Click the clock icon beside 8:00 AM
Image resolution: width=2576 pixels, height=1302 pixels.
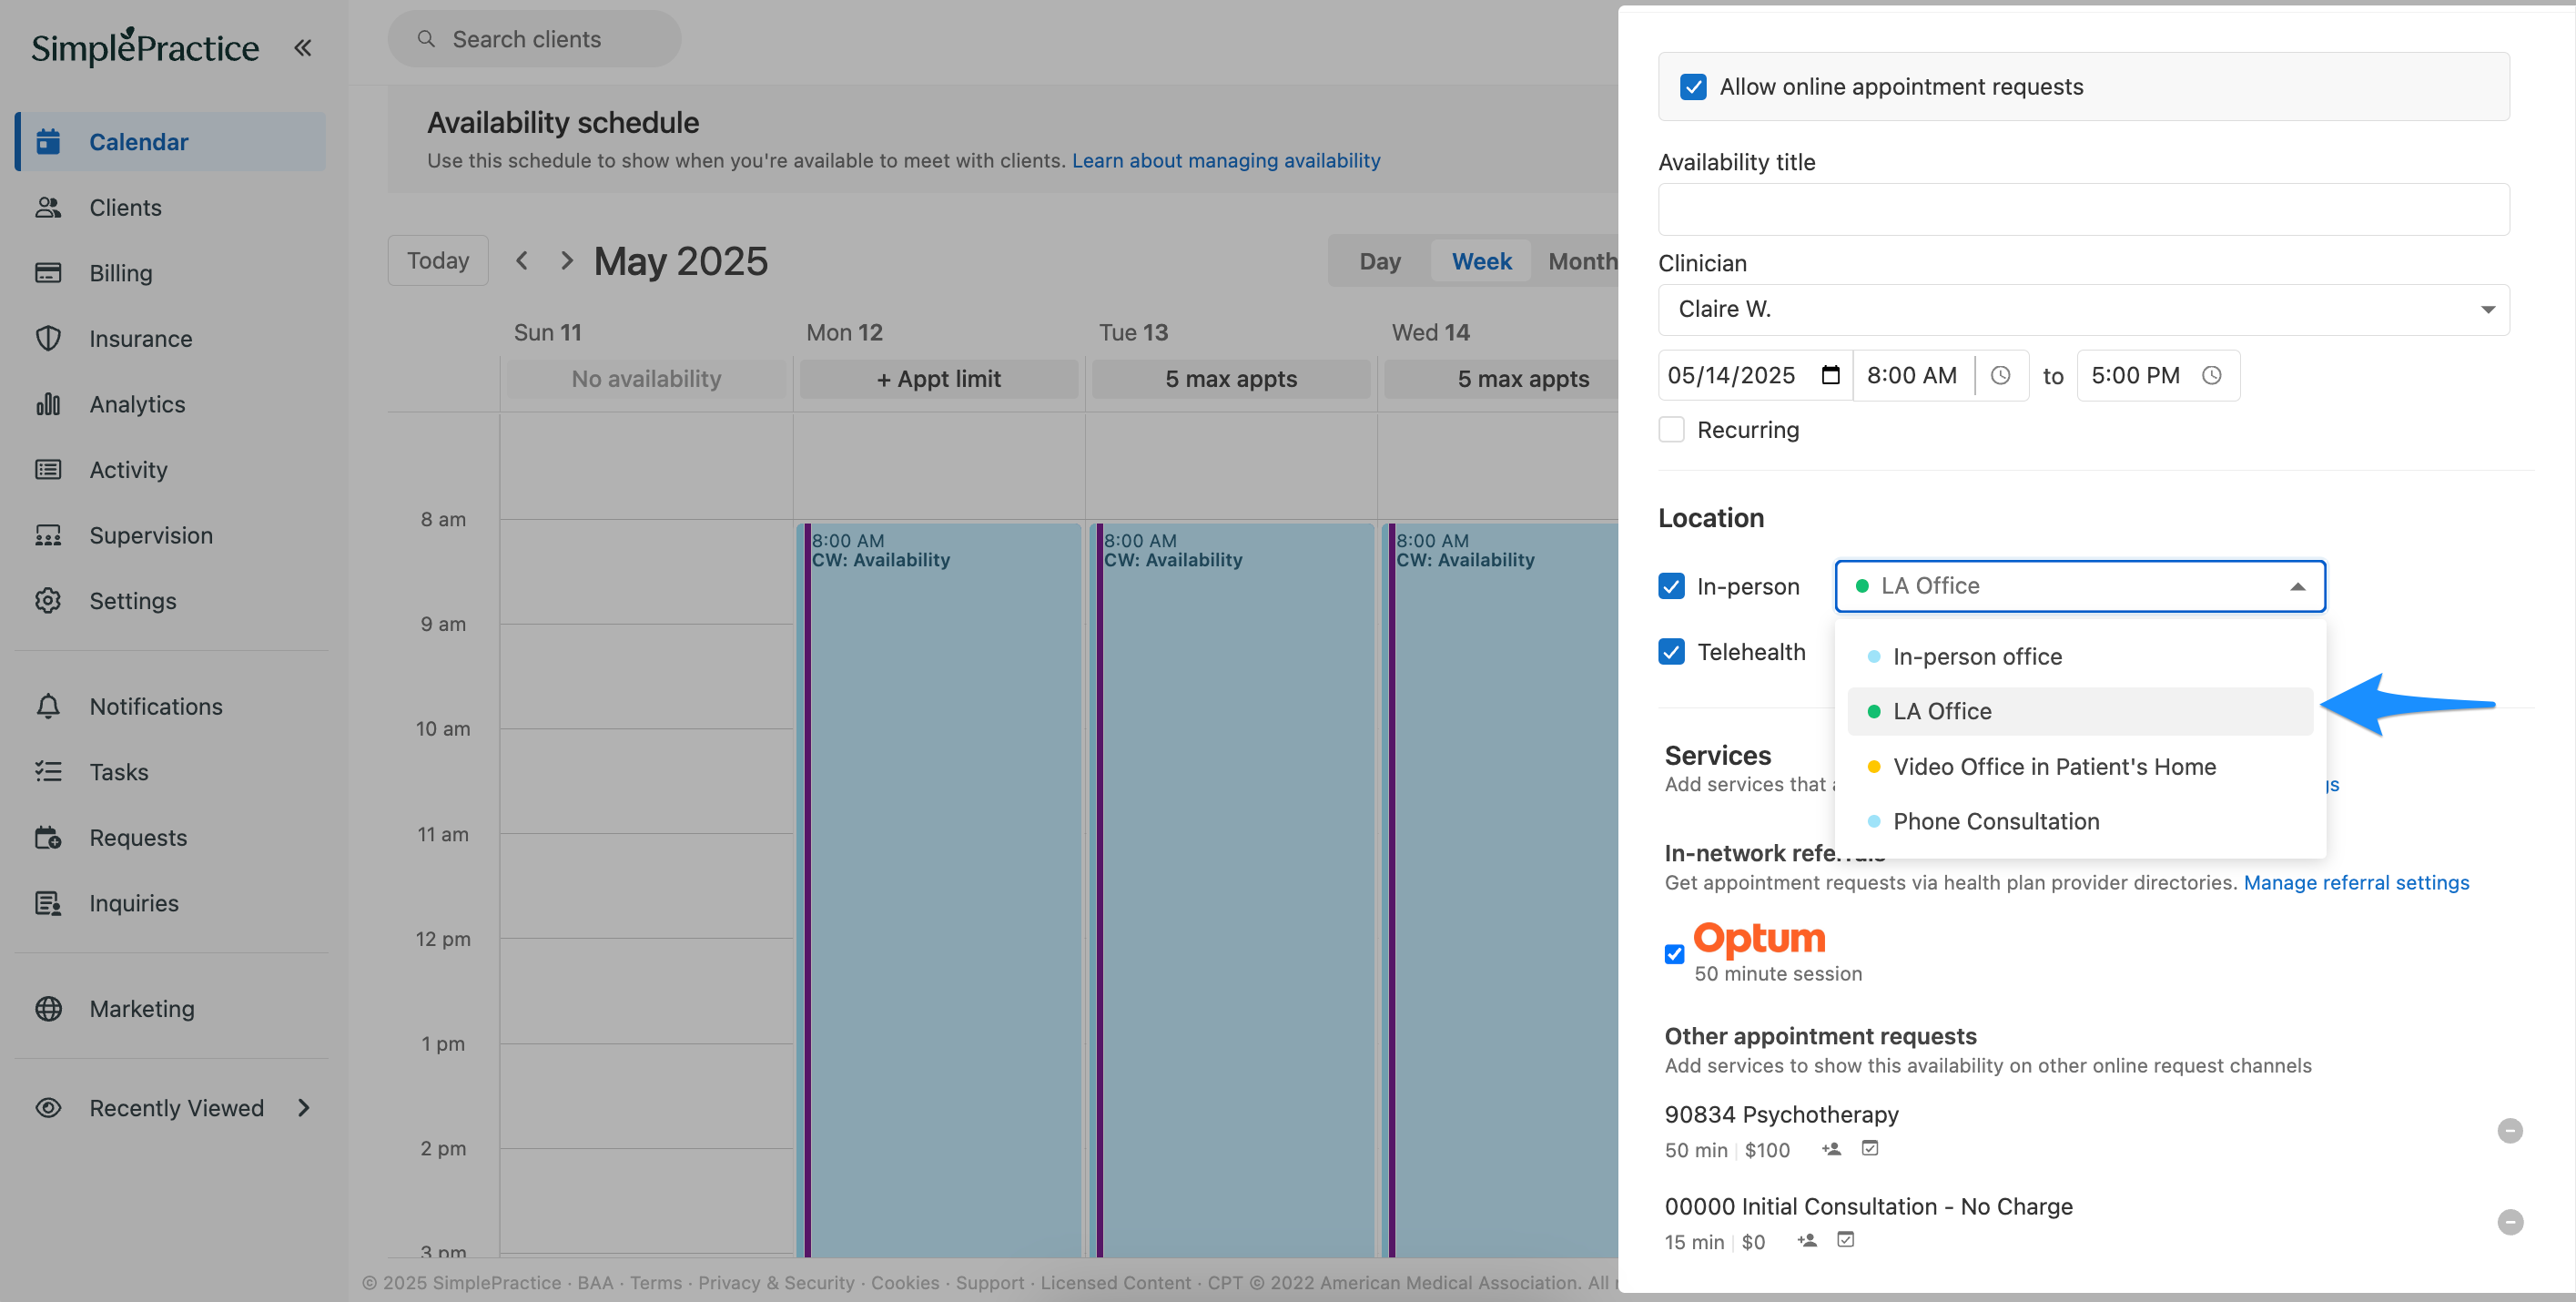point(2000,376)
